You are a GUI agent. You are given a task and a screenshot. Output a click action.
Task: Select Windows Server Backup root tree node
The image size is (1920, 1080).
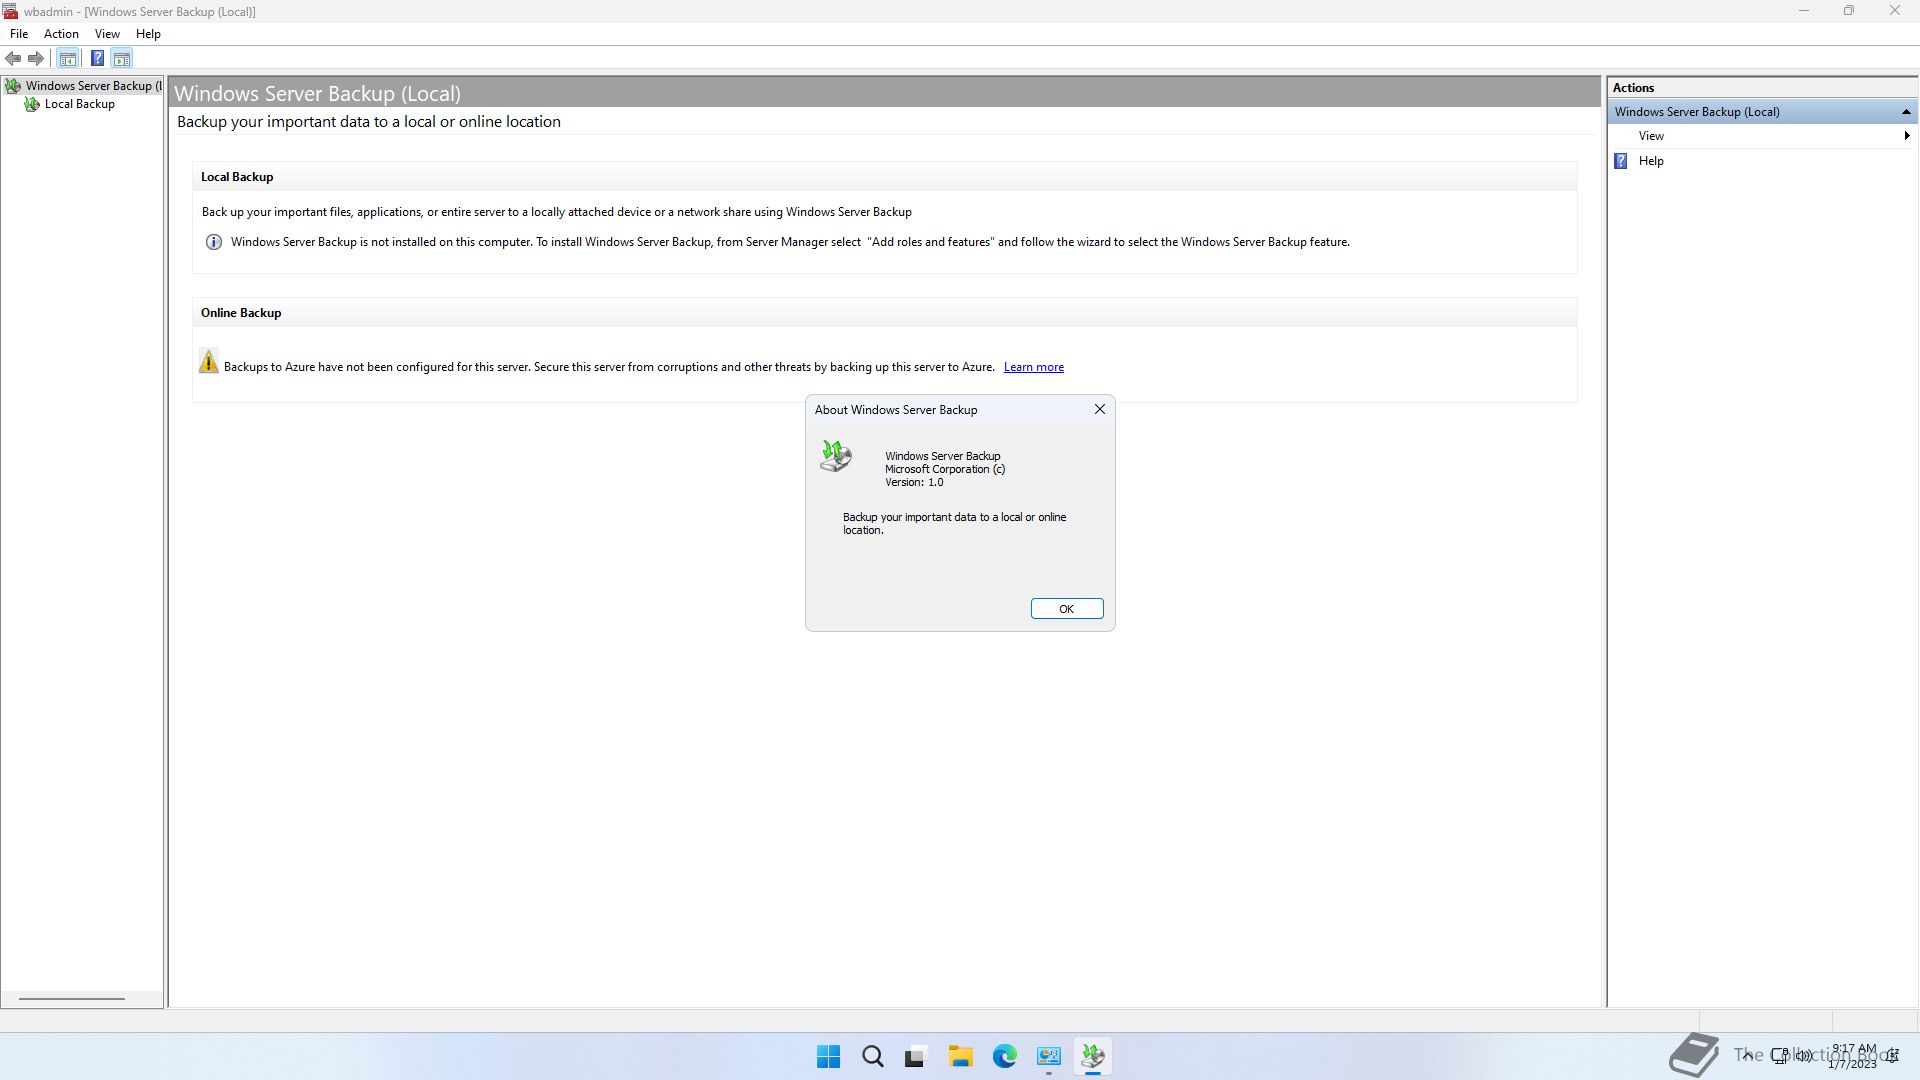pyautogui.click(x=88, y=86)
